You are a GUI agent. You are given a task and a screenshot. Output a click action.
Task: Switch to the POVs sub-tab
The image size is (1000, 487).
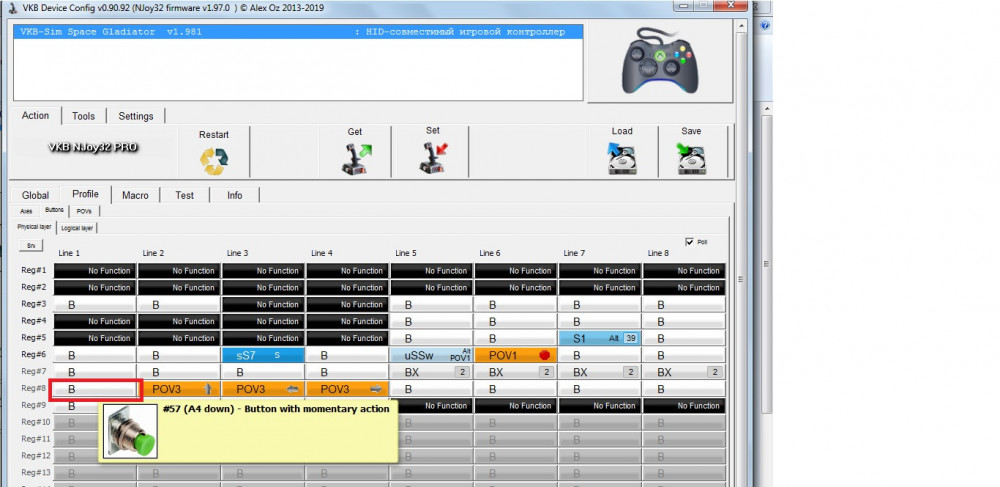pyautogui.click(x=84, y=211)
